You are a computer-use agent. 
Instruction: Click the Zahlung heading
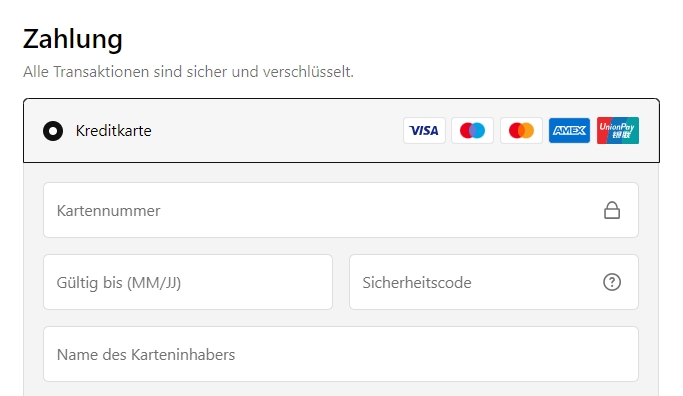[73, 39]
